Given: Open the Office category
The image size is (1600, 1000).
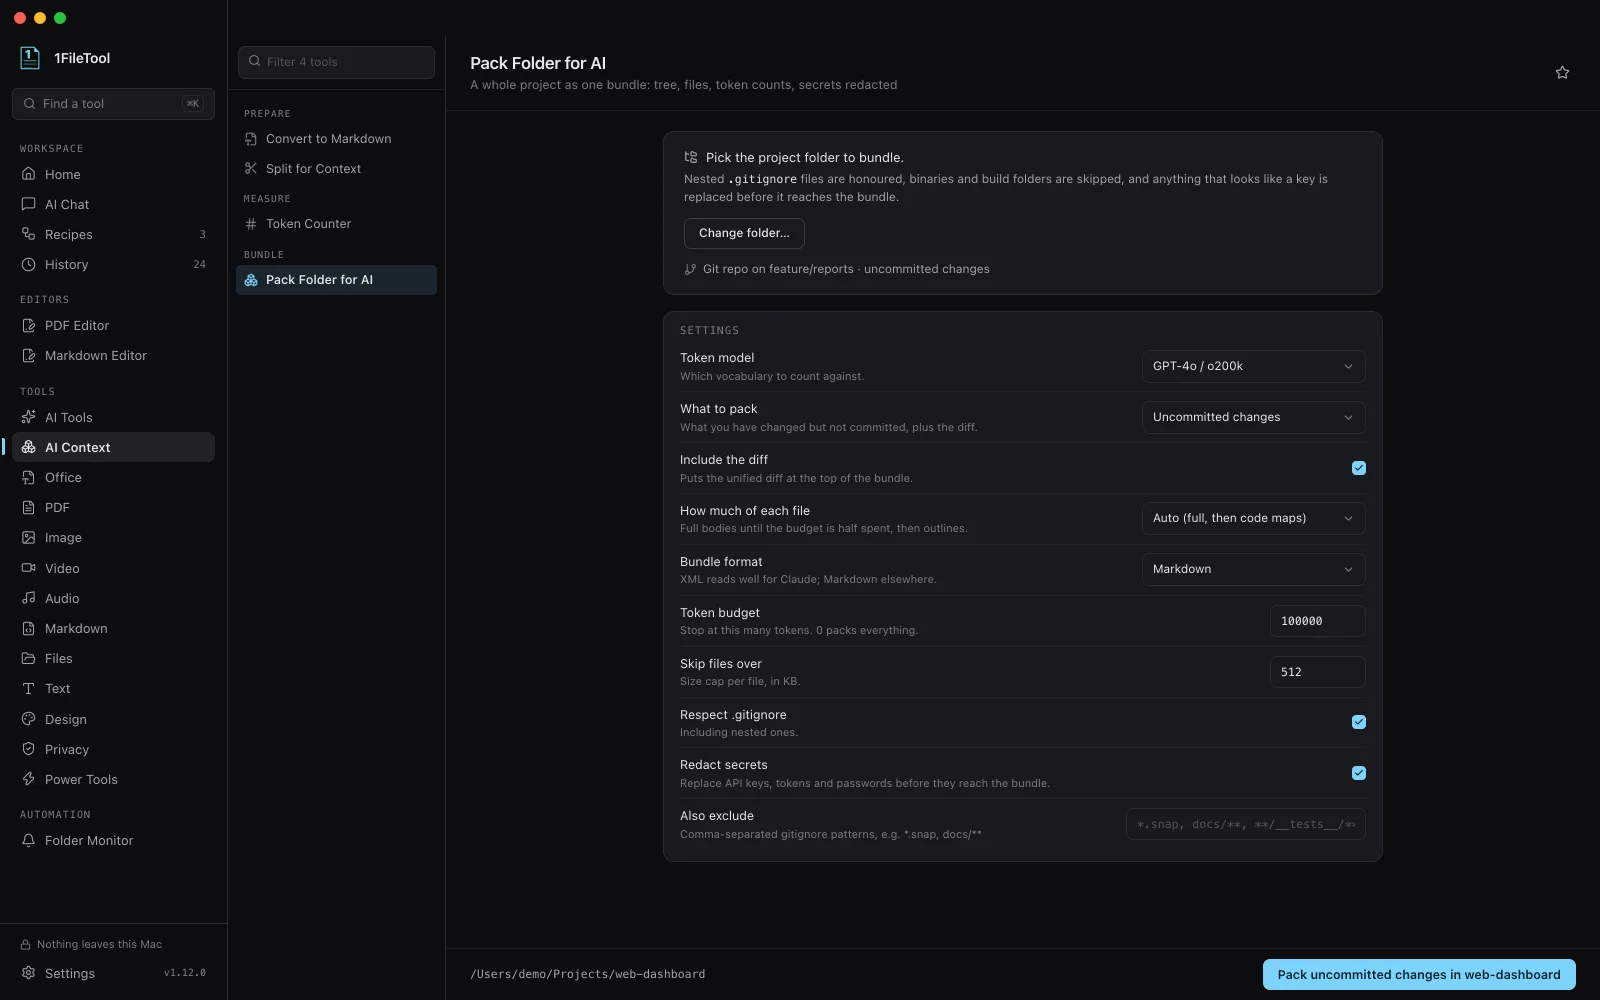Looking at the screenshot, I should (113, 477).
